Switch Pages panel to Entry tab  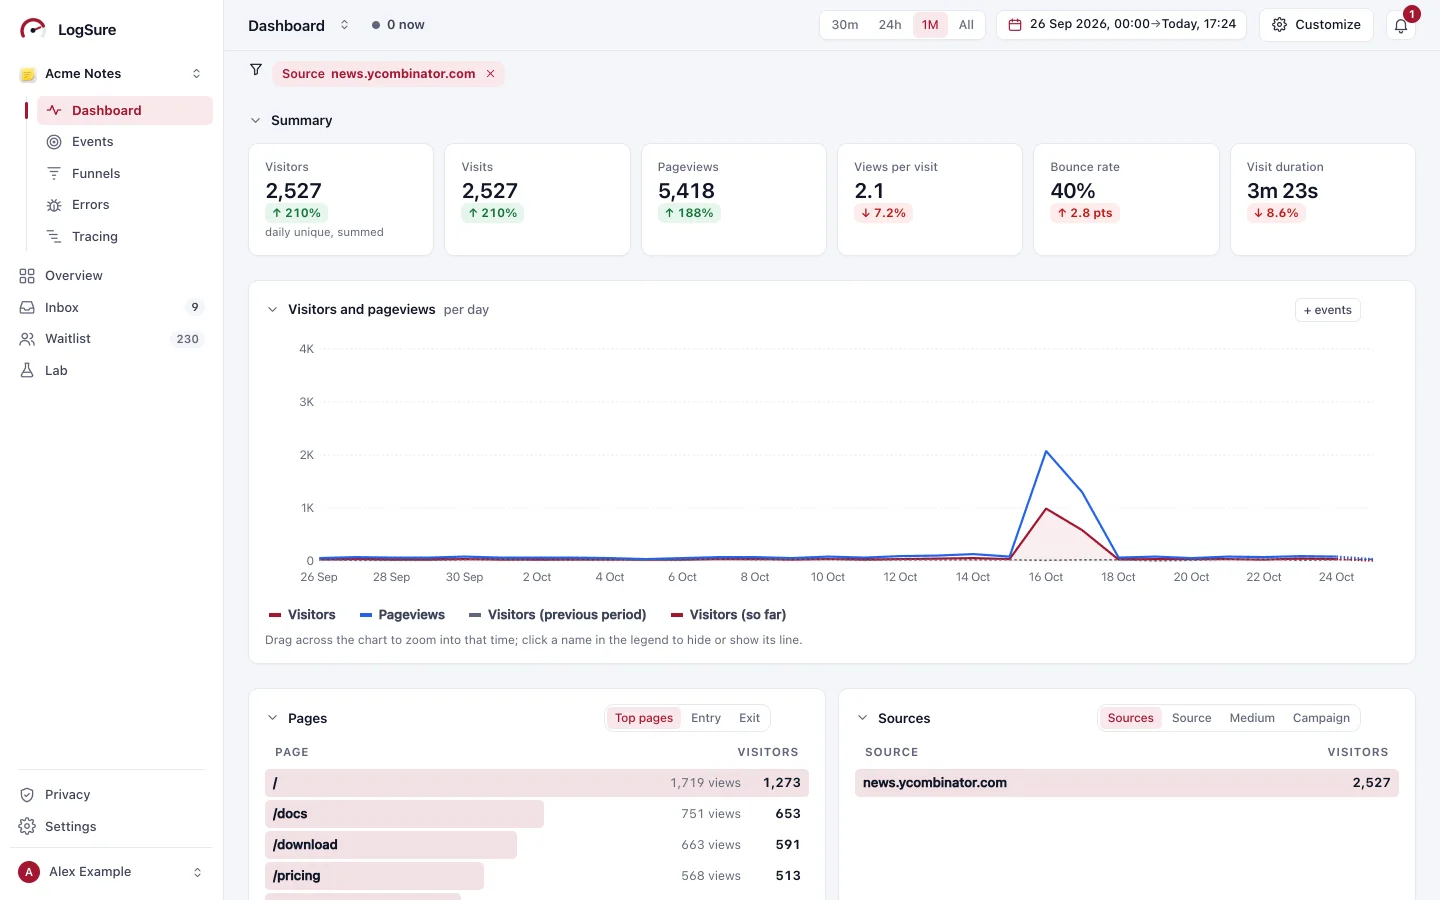point(706,718)
